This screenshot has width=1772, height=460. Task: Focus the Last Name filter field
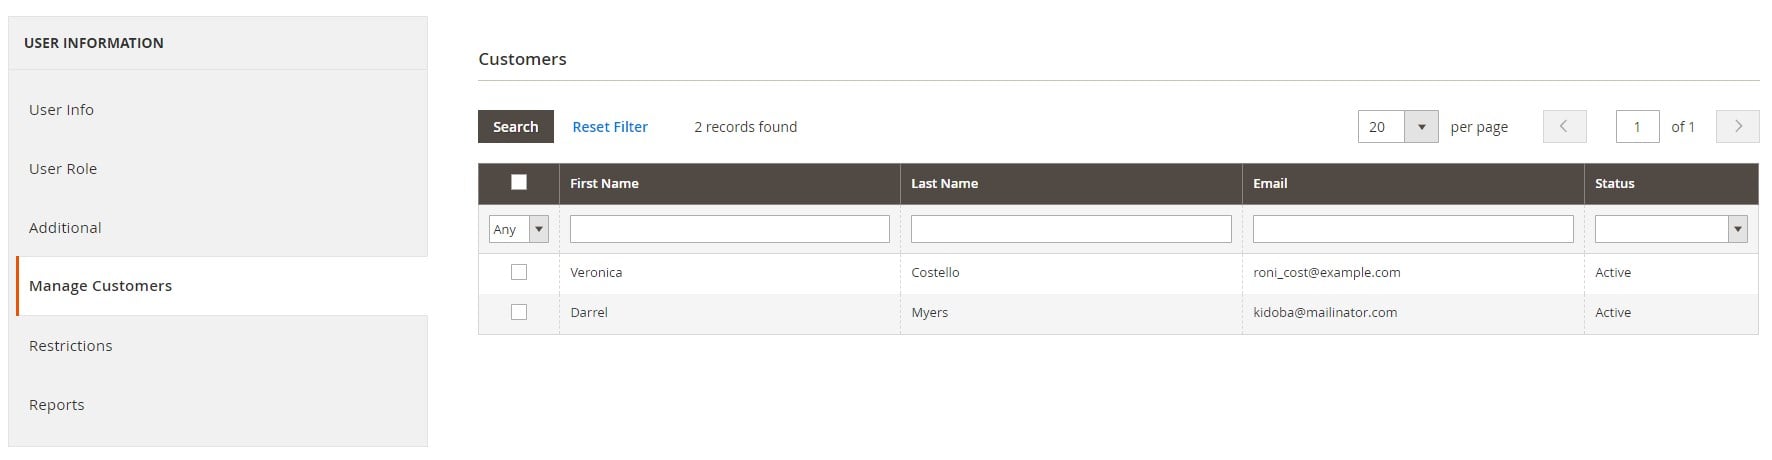coord(1071,229)
